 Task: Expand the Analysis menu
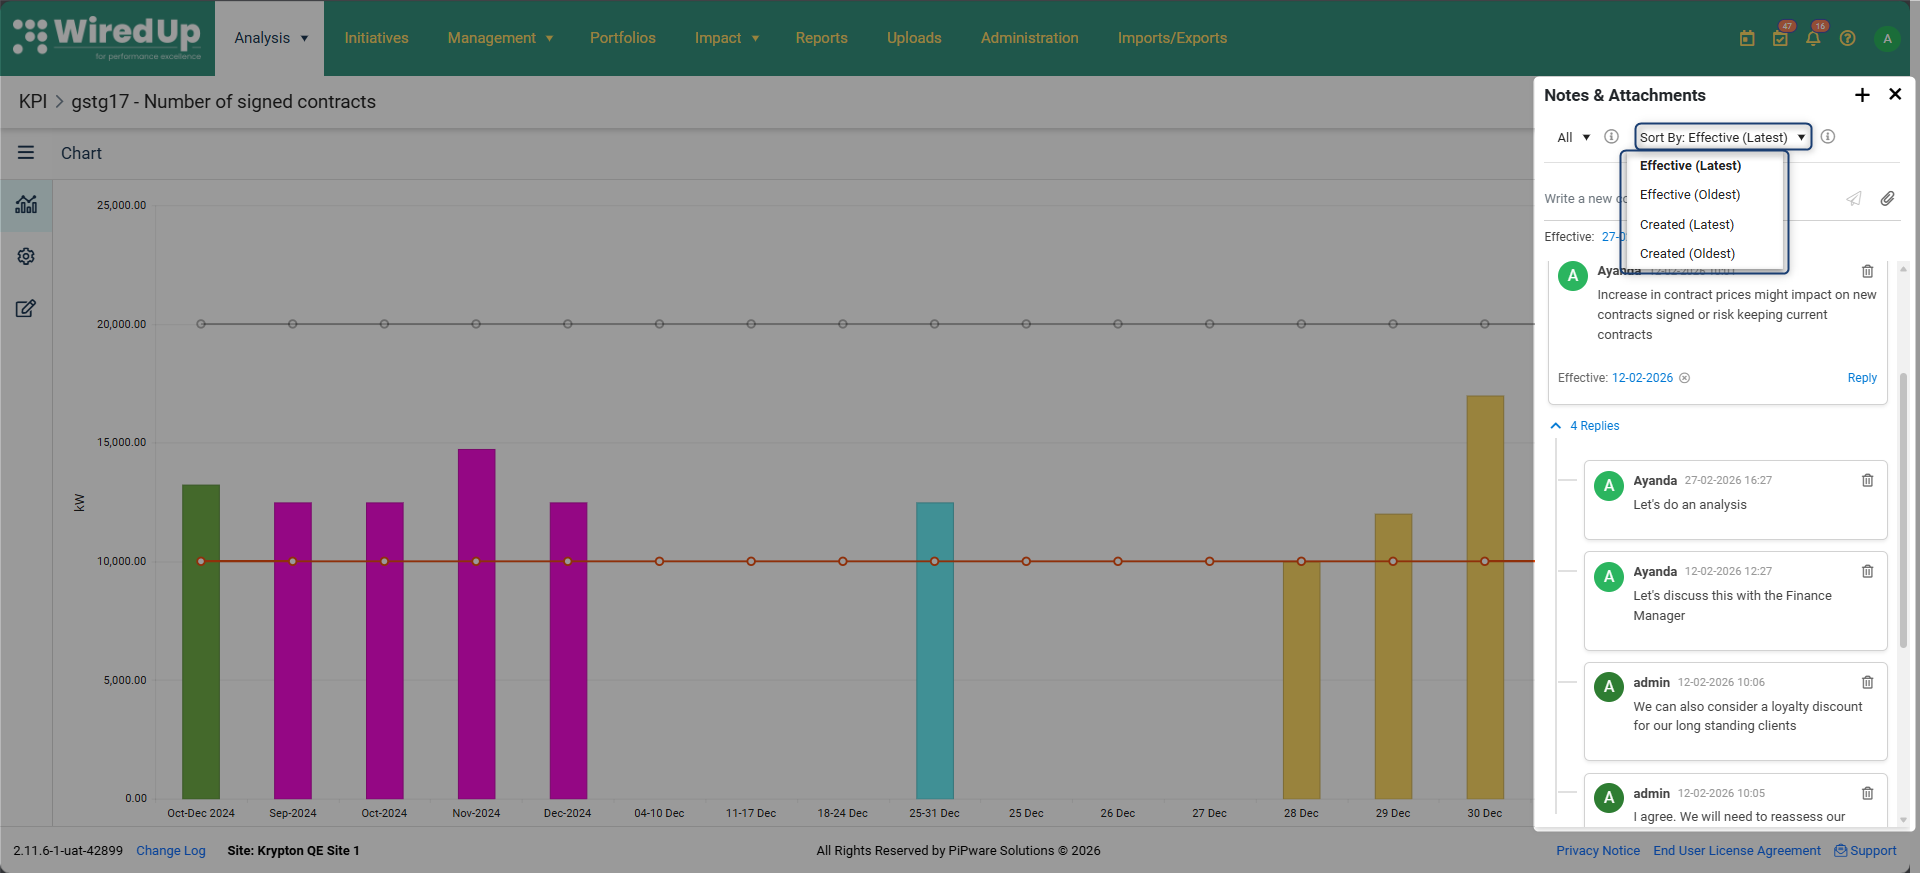(x=270, y=38)
